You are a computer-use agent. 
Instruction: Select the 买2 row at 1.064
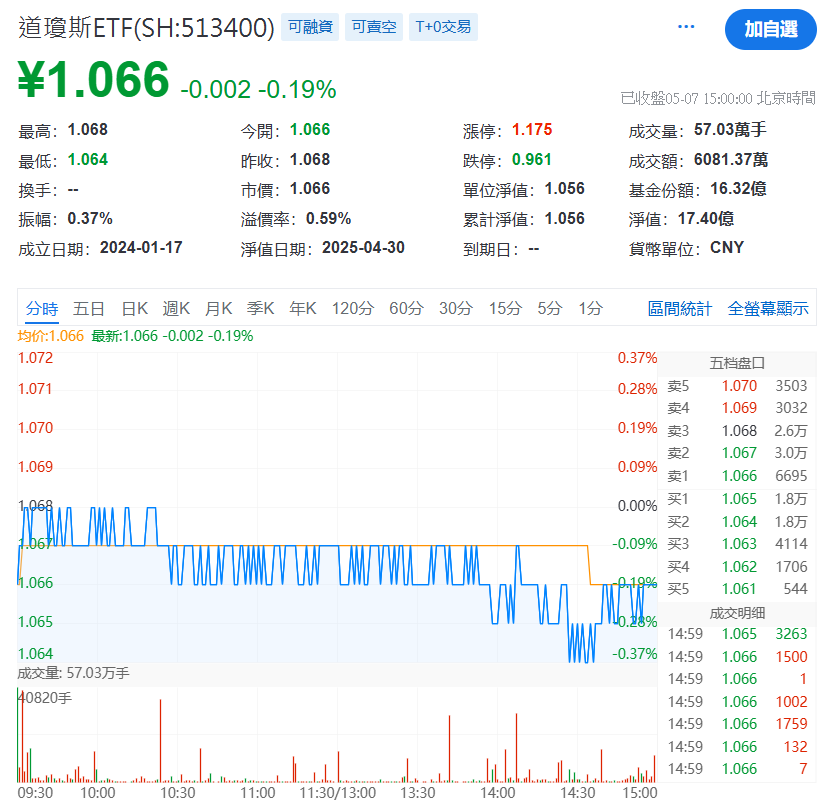(x=737, y=522)
